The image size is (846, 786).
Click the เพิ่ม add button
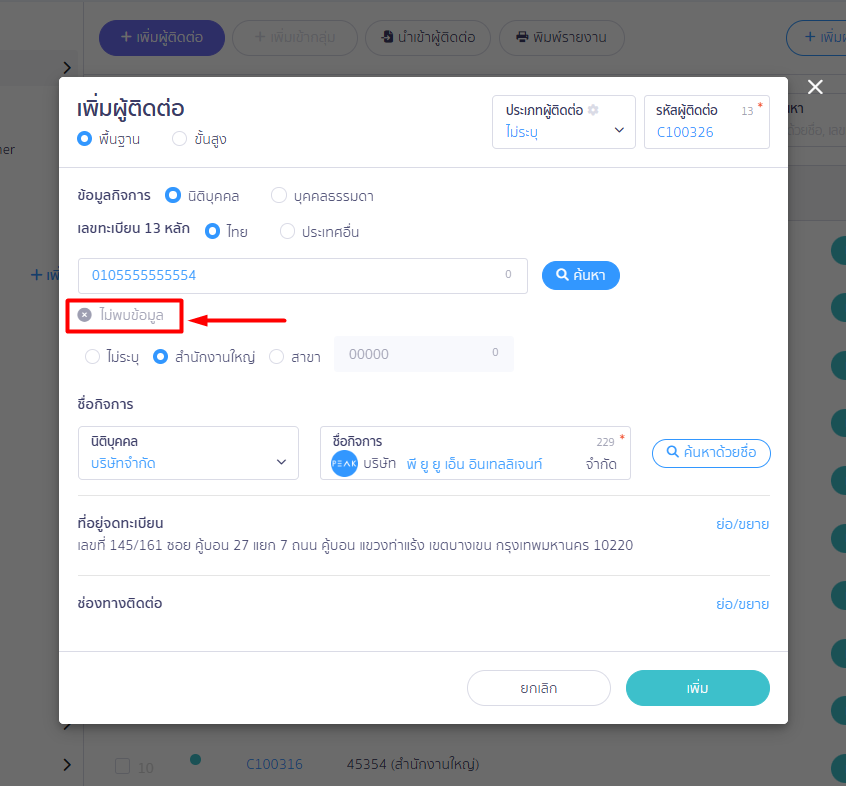pos(698,688)
